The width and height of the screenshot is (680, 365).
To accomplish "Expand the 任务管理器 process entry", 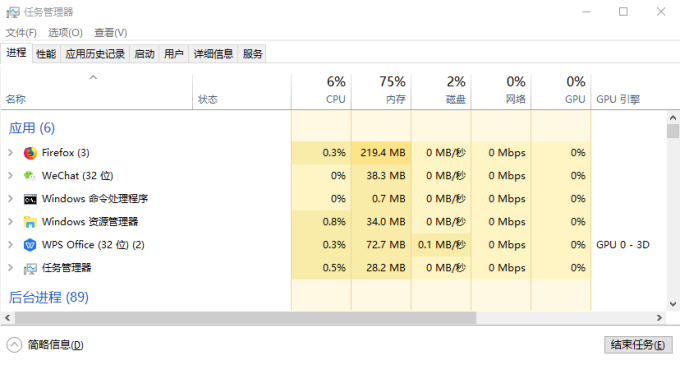I will click(x=10, y=267).
